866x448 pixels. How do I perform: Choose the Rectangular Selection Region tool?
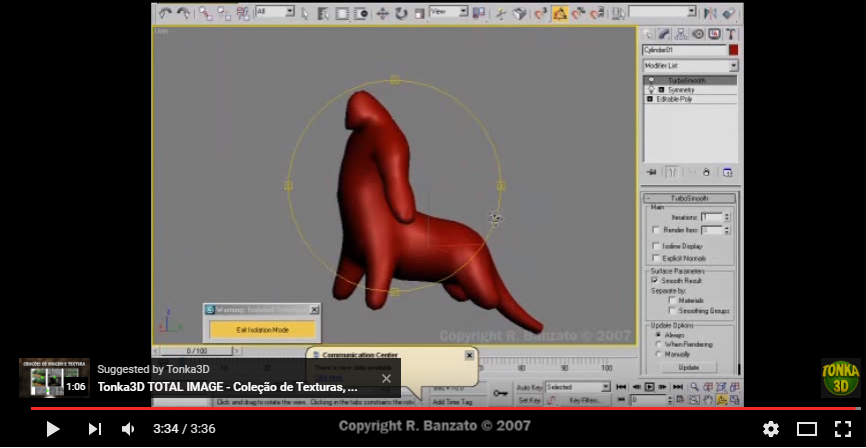pos(342,14)
